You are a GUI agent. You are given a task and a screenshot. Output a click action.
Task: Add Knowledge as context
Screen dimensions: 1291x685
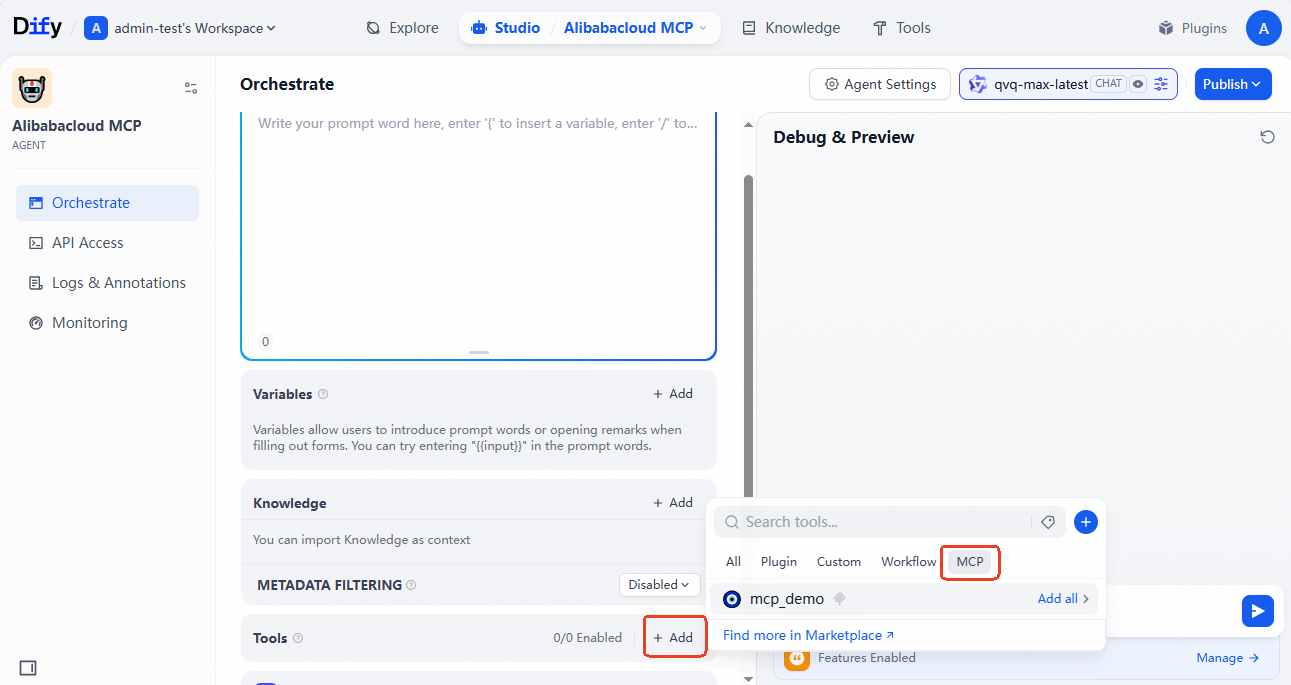tap(673, 503)
